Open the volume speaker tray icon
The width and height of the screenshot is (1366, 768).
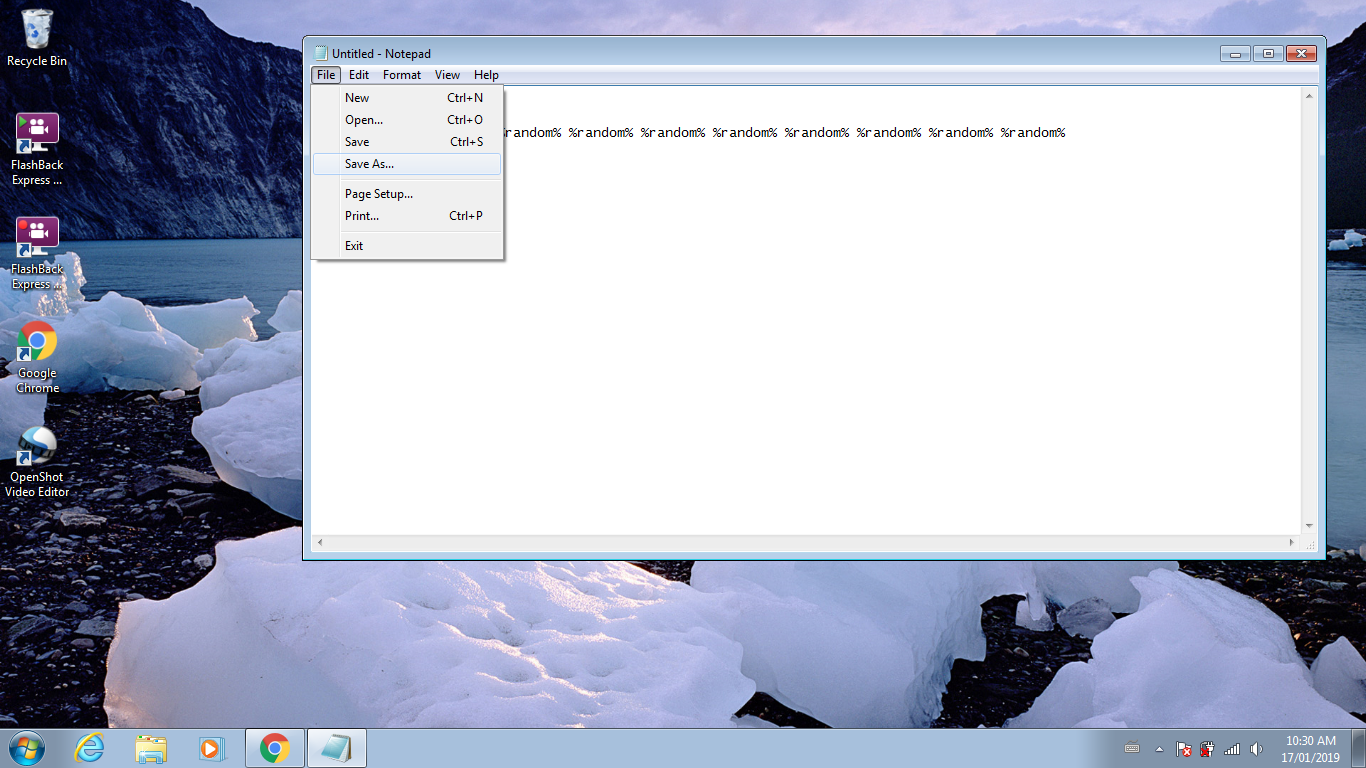pyautogui.click(x=1256, y=748)
